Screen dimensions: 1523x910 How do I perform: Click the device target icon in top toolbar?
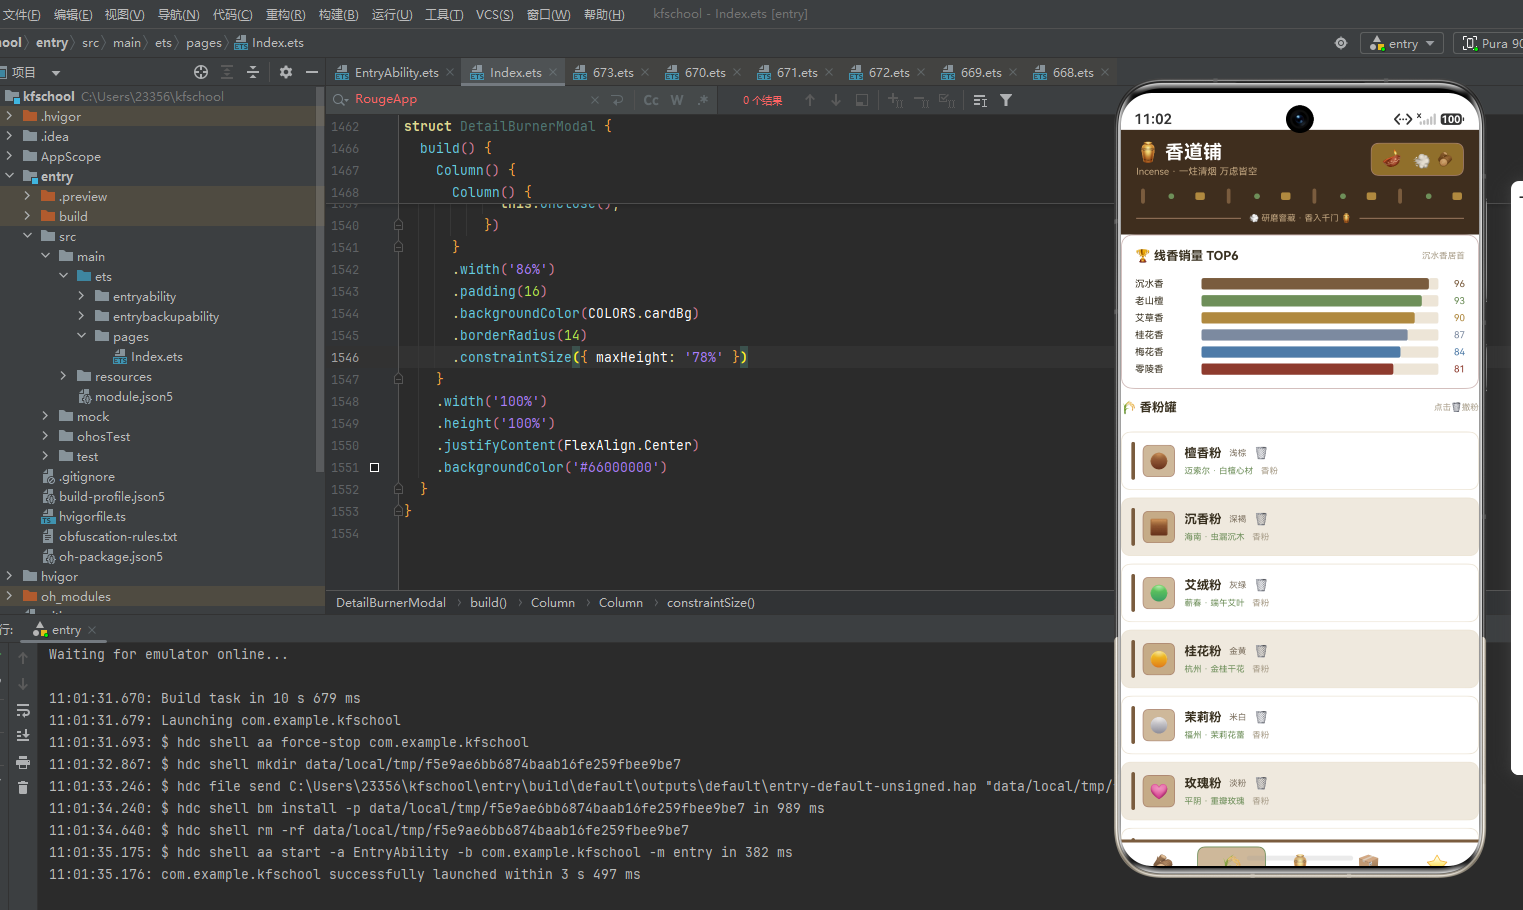[x=1341, y=43]
